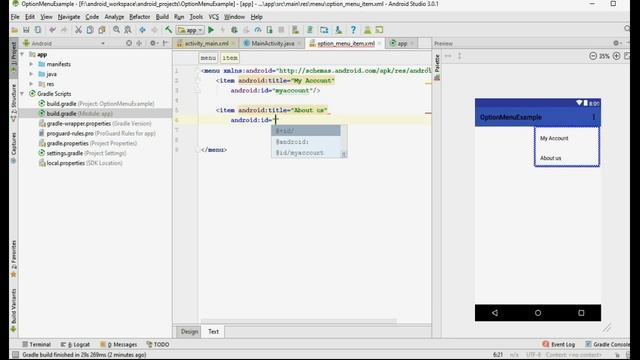
Task: Expand the res folder arrow
Action: 31,84
